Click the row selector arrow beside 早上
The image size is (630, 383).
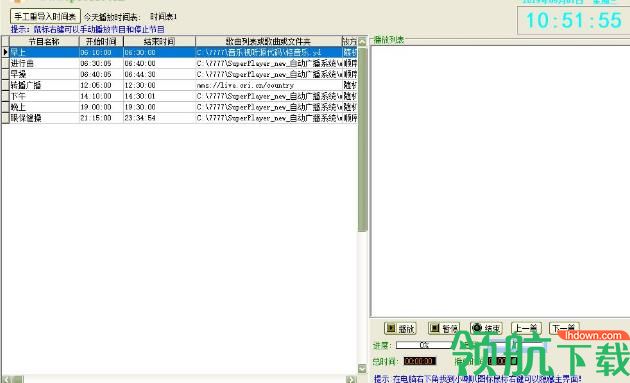5,52
